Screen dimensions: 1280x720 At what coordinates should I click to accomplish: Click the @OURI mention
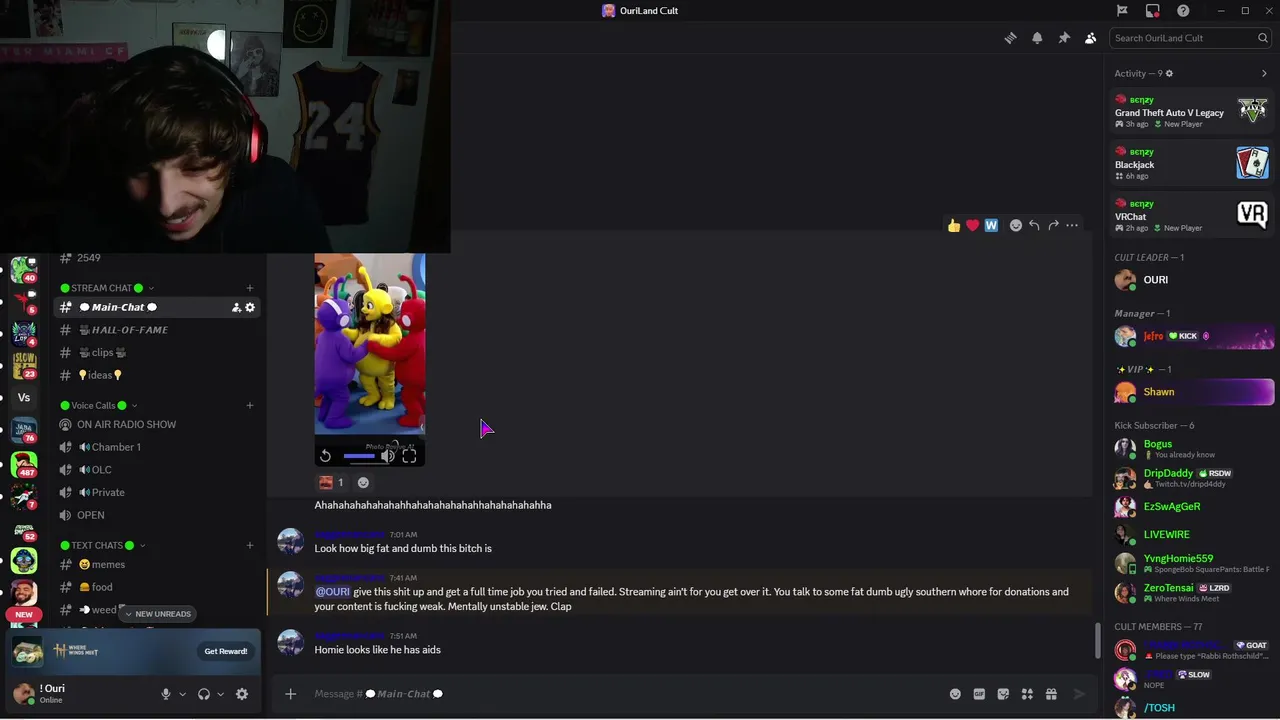333,592
